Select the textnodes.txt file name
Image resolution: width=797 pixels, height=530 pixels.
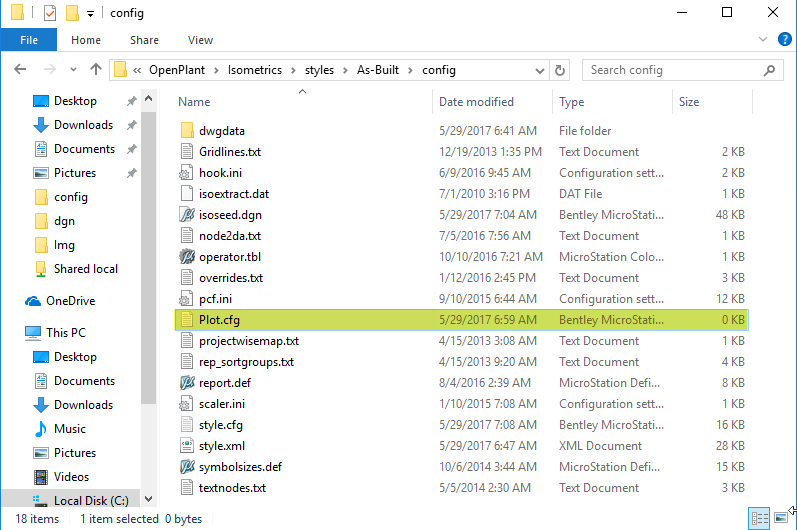(232, 488)
